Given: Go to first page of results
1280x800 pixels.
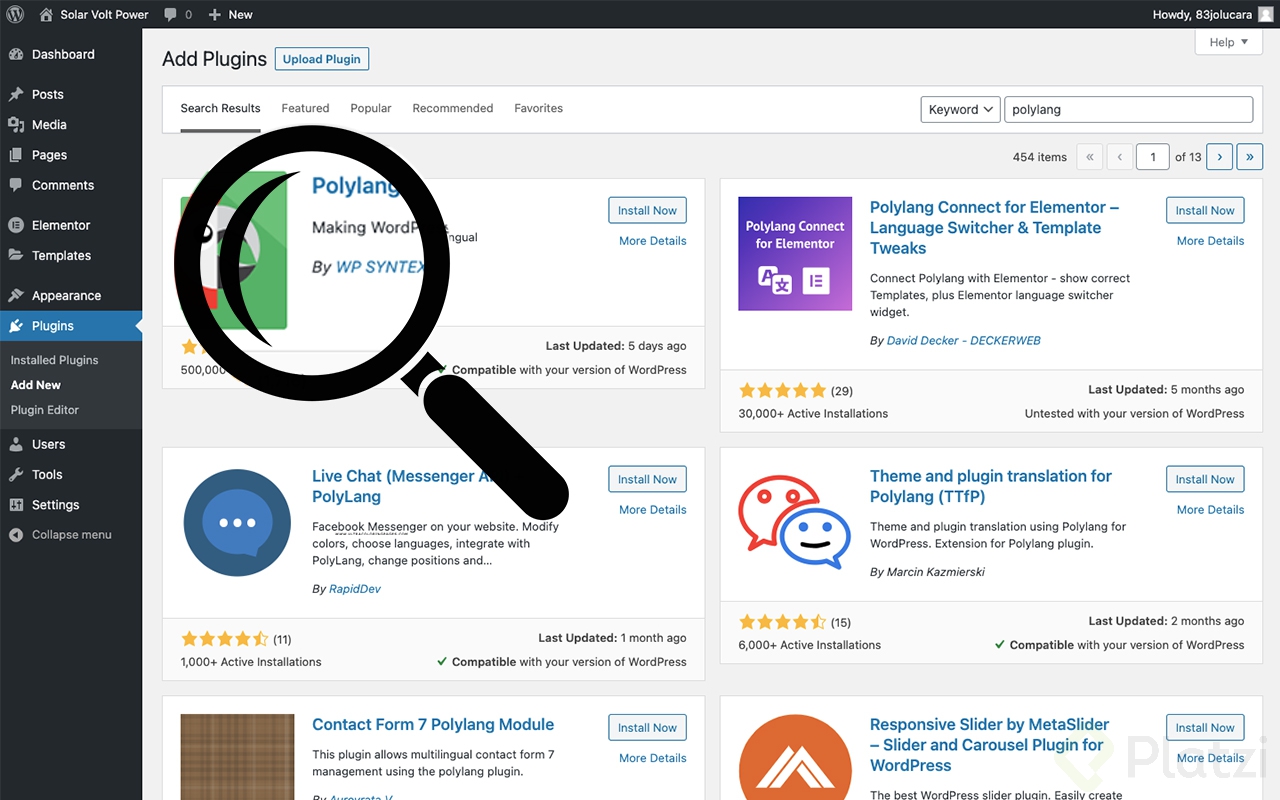Looking at the screenshot, I should pyautogui.click(x=1089, y=157).
